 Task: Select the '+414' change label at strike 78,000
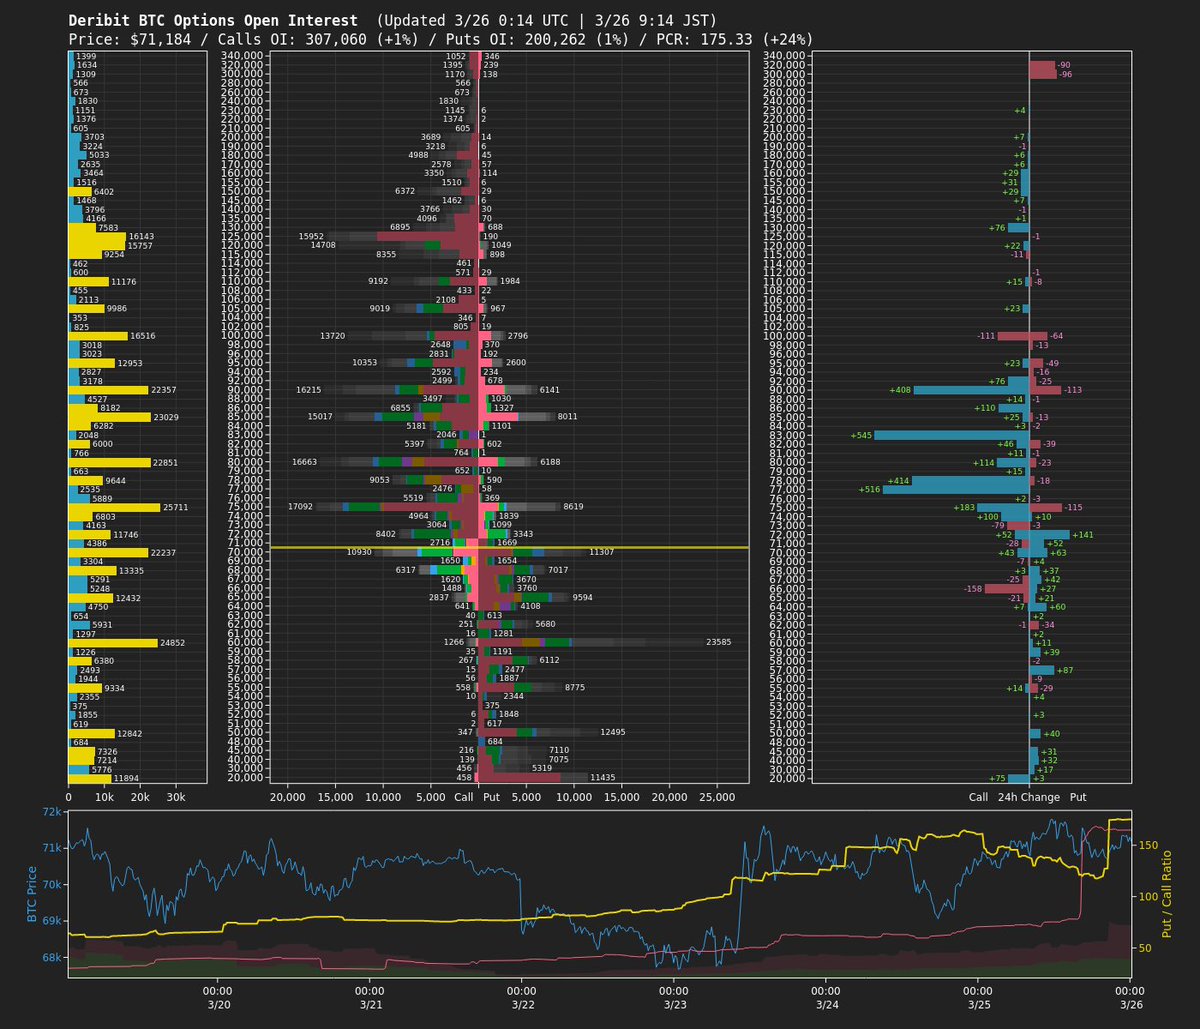point(898,481)
